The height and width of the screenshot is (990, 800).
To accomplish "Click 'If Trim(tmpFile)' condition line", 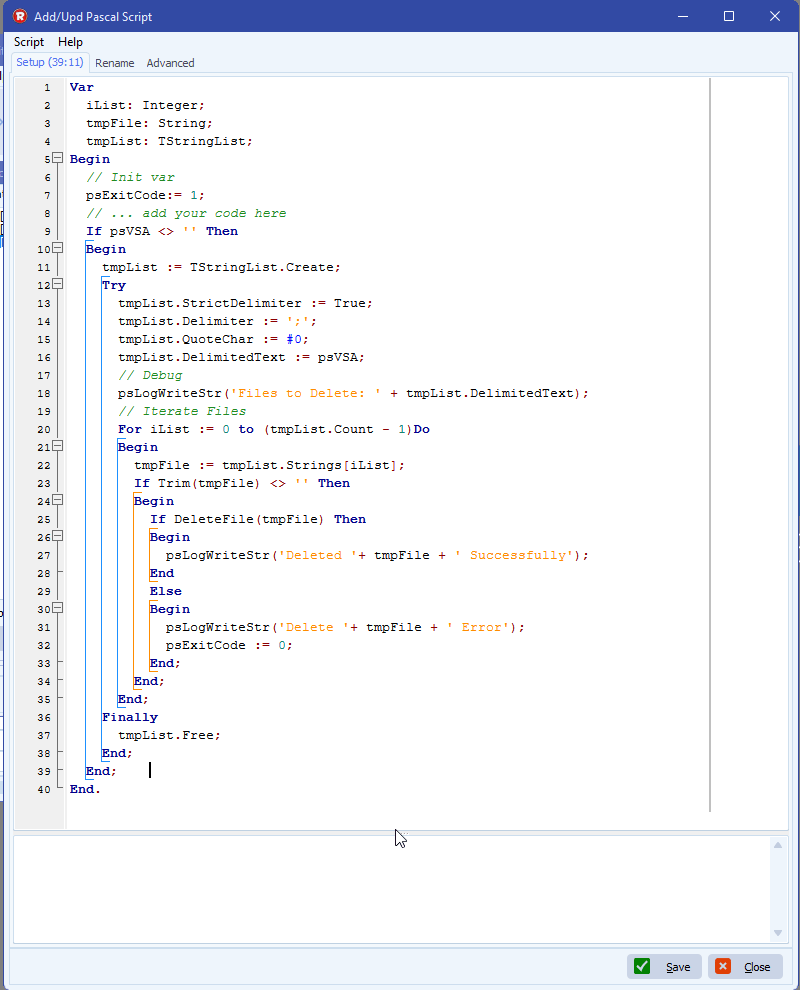I will click(242, 483).
